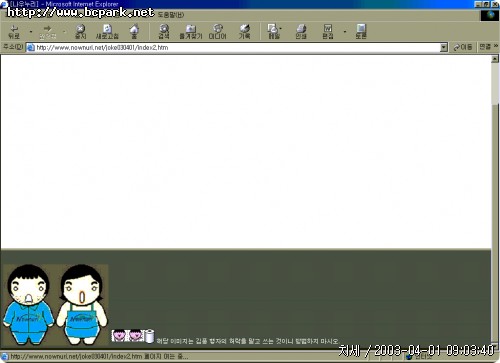Open the 검색 search pane
This screenshot has width=500, height=363.
[164, 32]
